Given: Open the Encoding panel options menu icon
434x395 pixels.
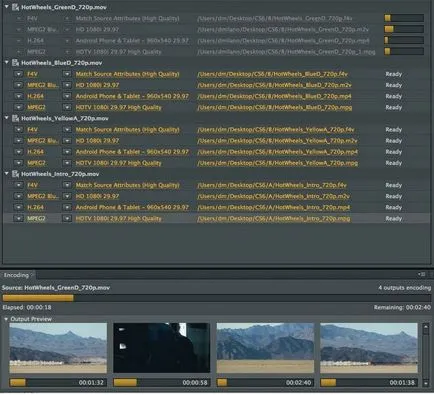Looking at the screenshot, I should (x=422, y=274).
